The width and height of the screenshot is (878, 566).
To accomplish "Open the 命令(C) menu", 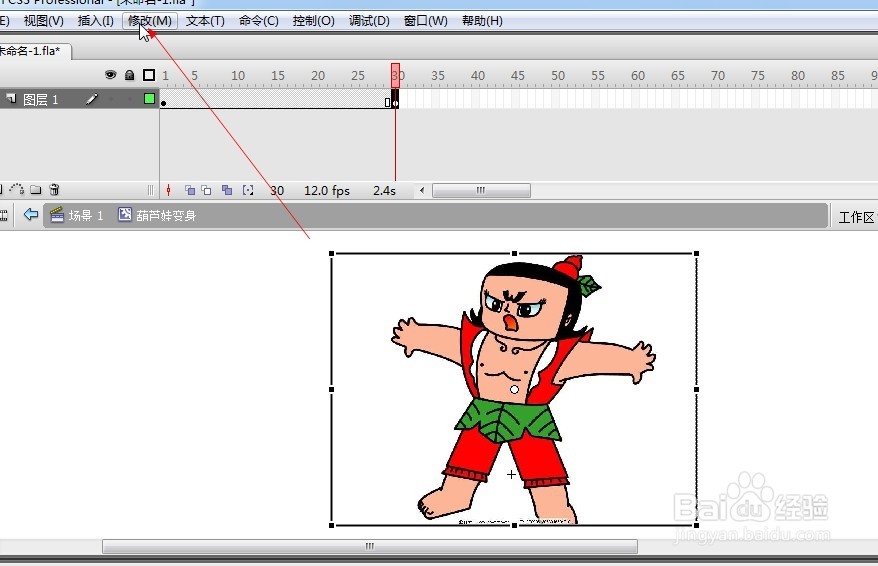I will (259, 21).
